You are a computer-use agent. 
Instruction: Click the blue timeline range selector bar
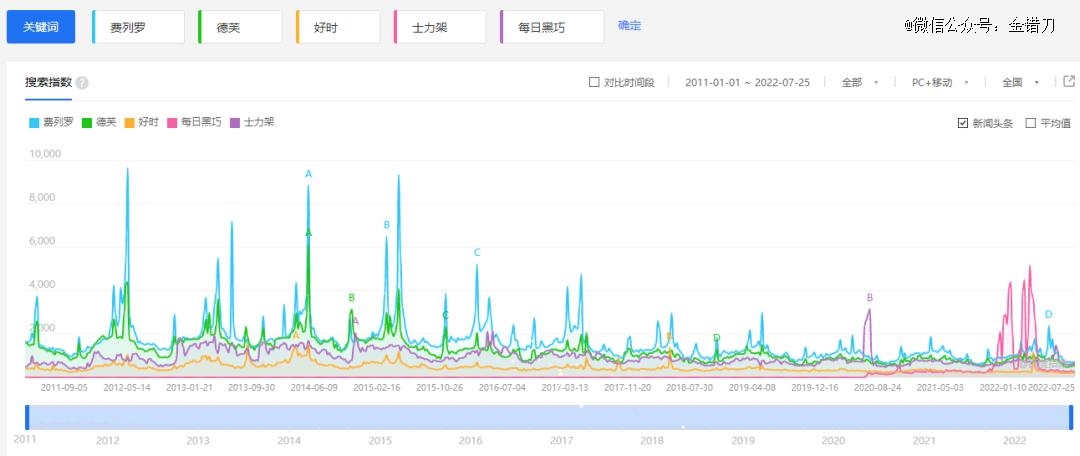click(550, 417)
